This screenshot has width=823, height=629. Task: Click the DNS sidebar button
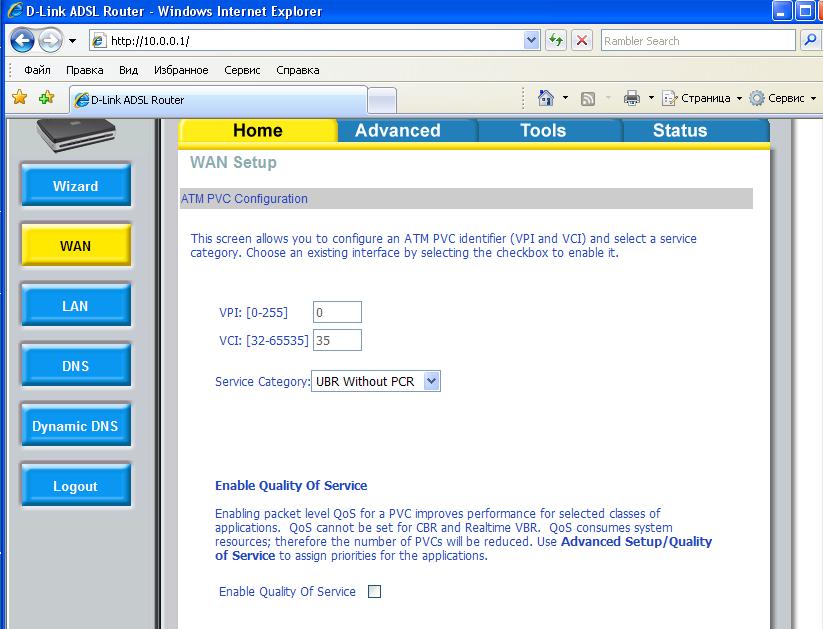(x=76, y=366)
